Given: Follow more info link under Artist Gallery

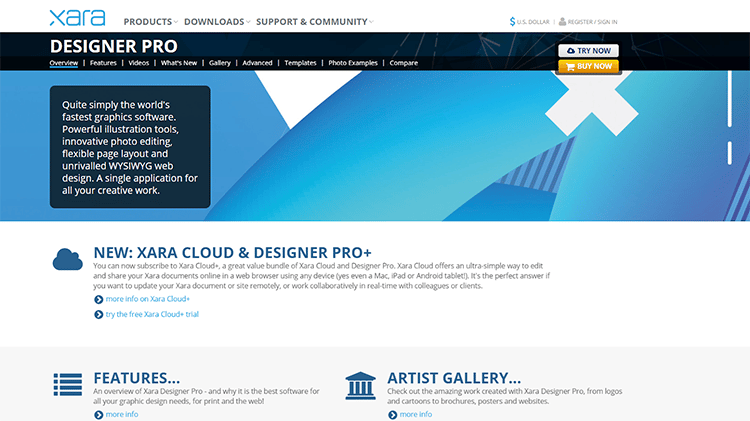Looking at the screenshot, I should (x=416, y=414).
